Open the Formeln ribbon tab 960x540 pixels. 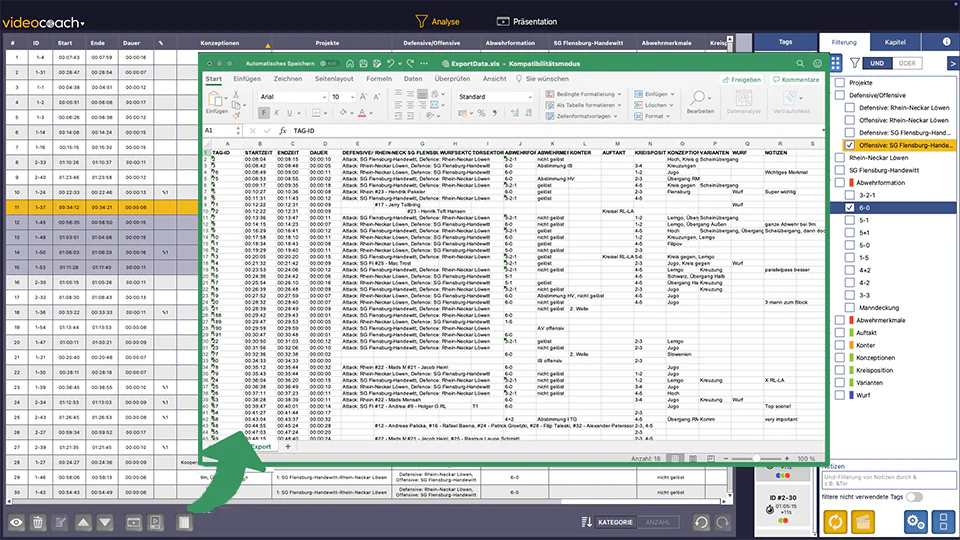[379, 79]
